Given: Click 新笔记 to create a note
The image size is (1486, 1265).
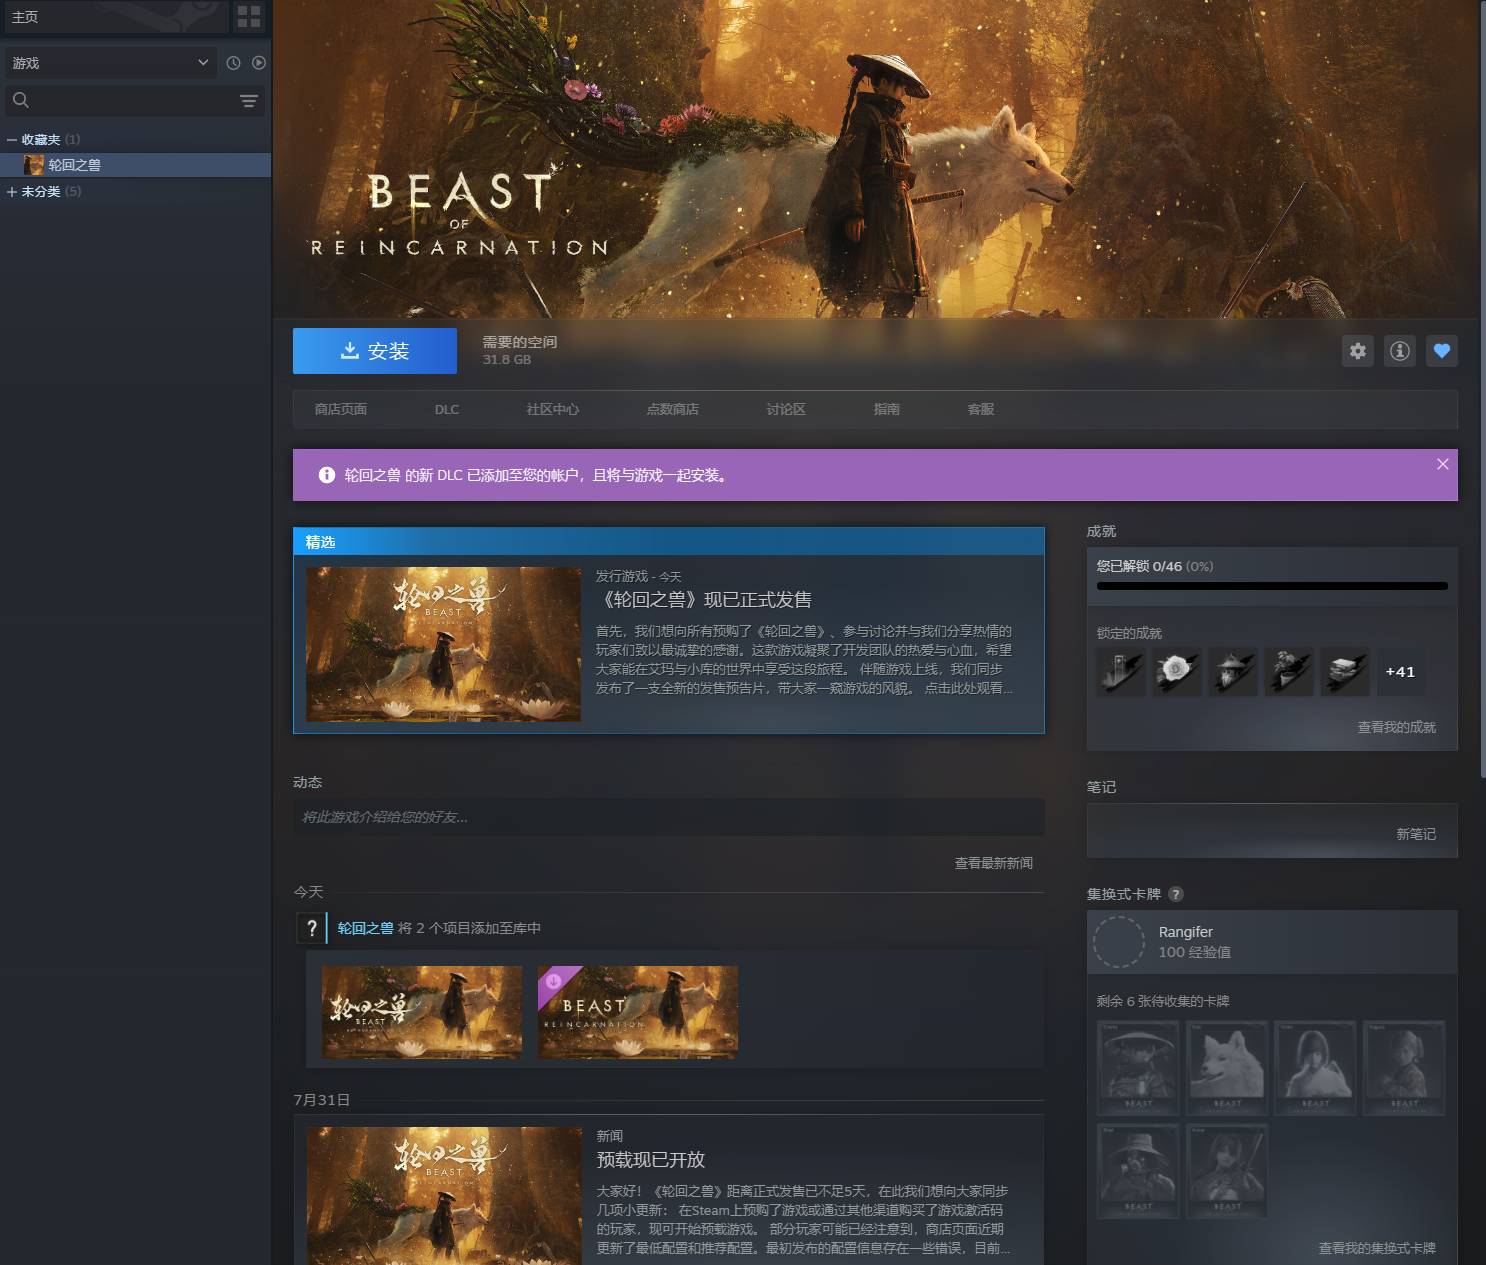Looking at the screenshot, I should pyautogui.click(x=1416, y=834).
